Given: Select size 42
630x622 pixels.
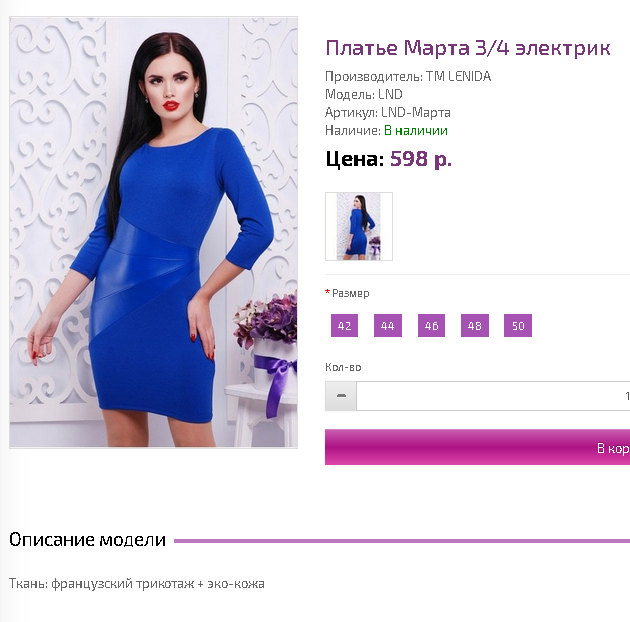Looking at the screenshot, I should 344,325.
